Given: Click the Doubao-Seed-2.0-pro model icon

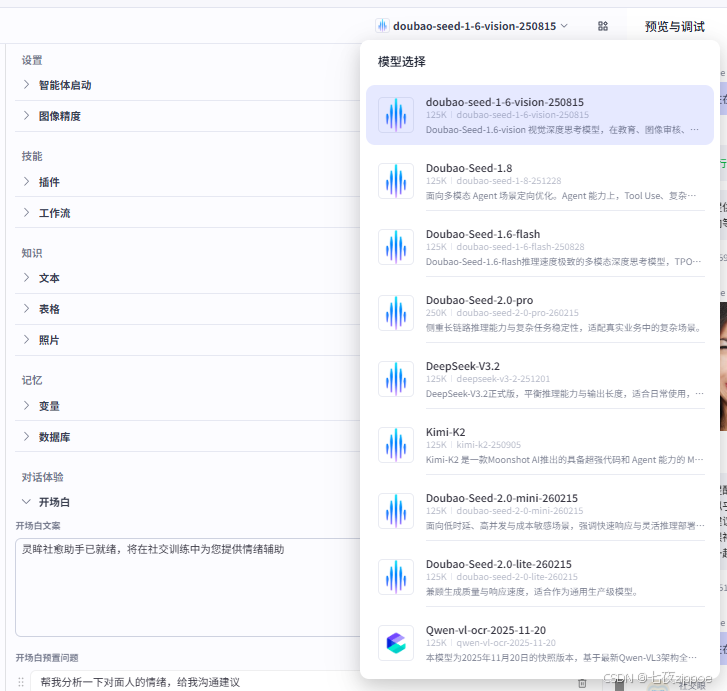Looking at the screenshot, I should click(x=395, y=313).
